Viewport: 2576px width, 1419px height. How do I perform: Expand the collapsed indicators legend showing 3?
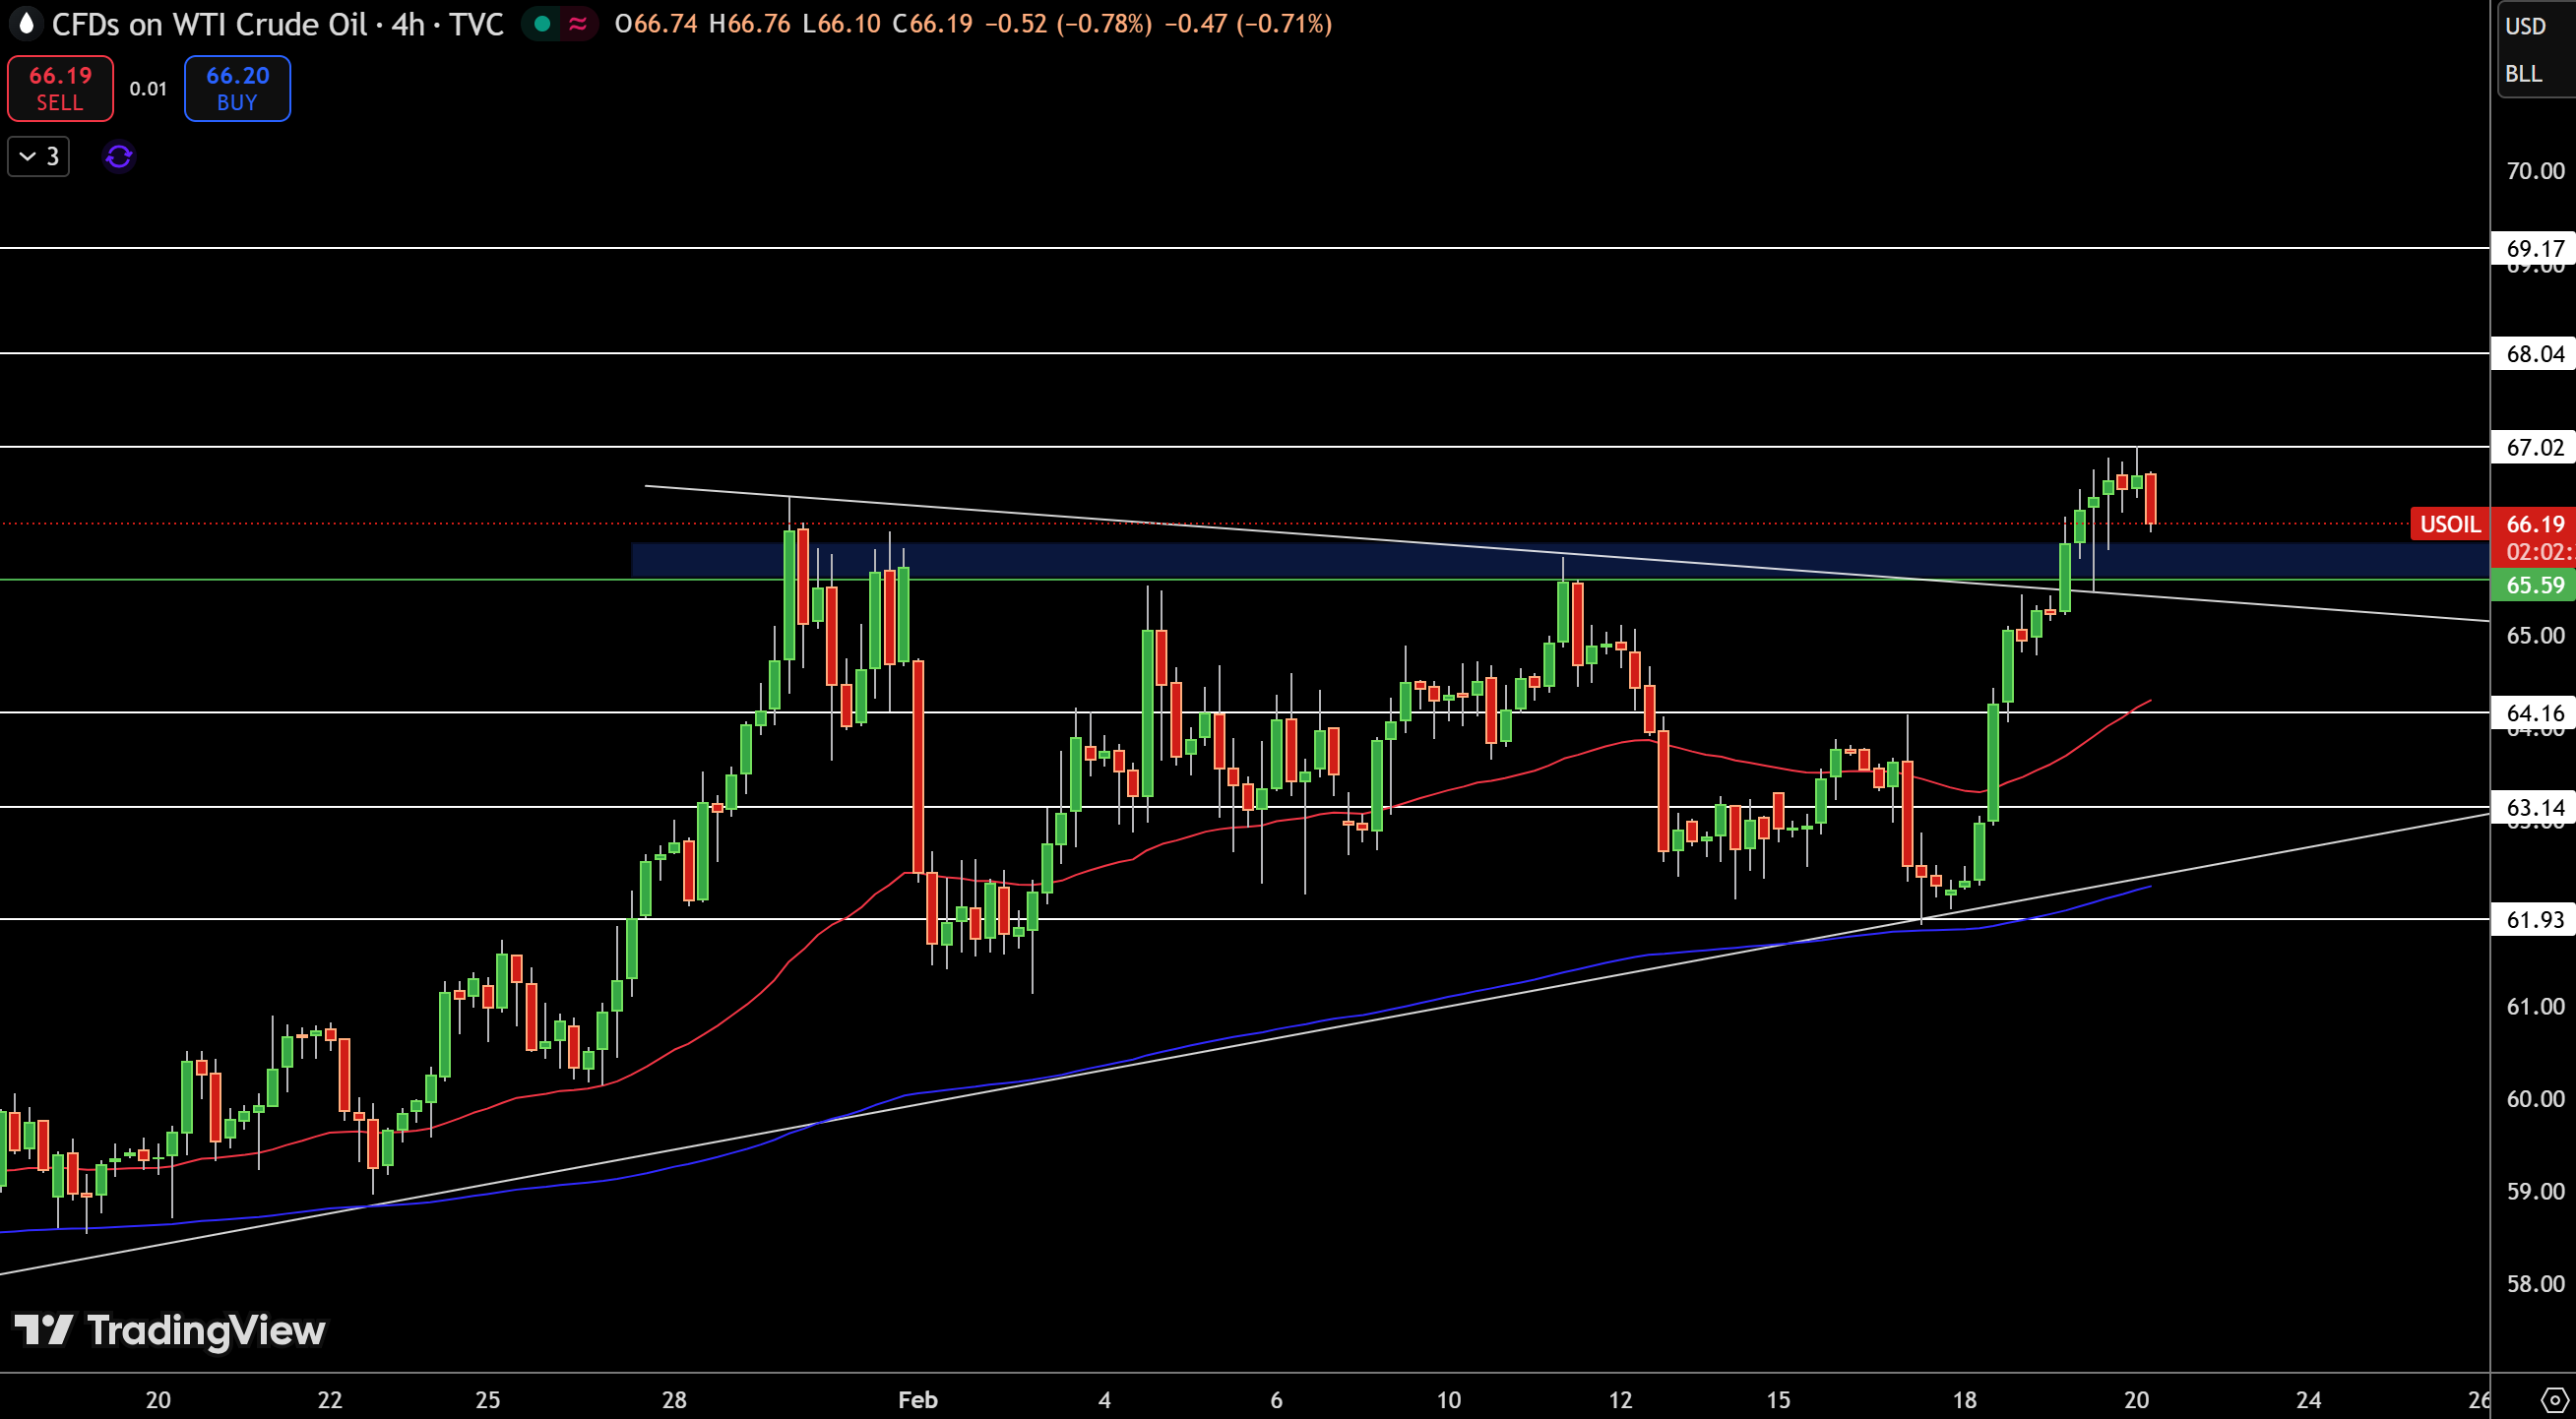(x=39, y=156)
